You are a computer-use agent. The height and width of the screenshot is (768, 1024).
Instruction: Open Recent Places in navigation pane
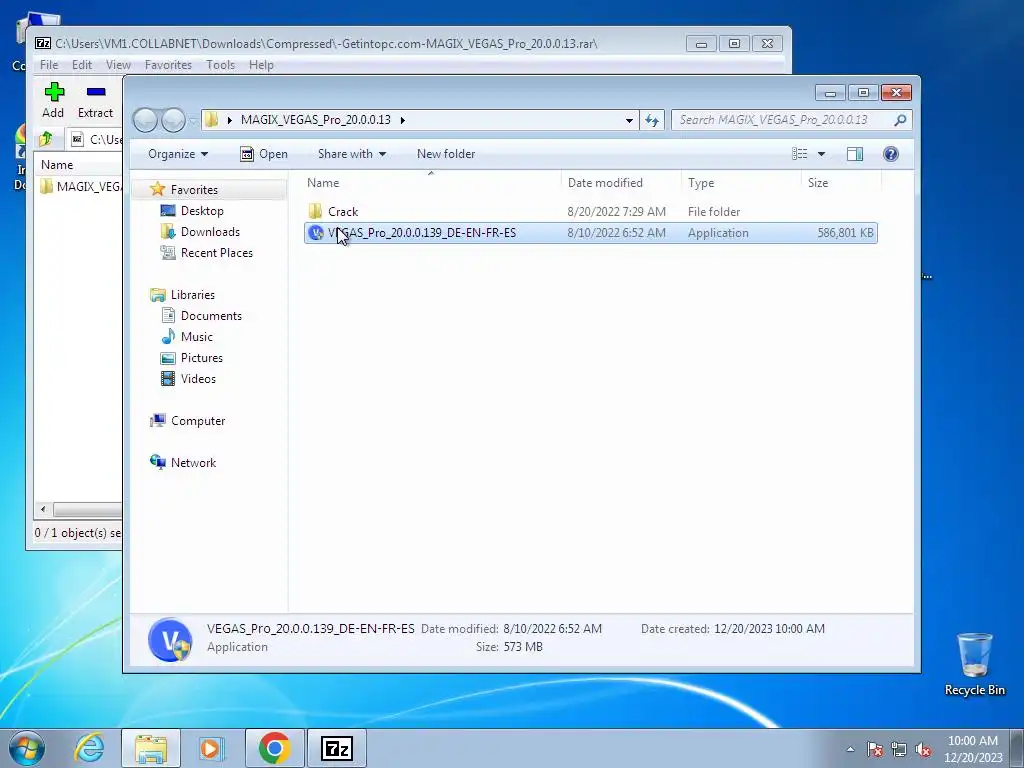216,253
